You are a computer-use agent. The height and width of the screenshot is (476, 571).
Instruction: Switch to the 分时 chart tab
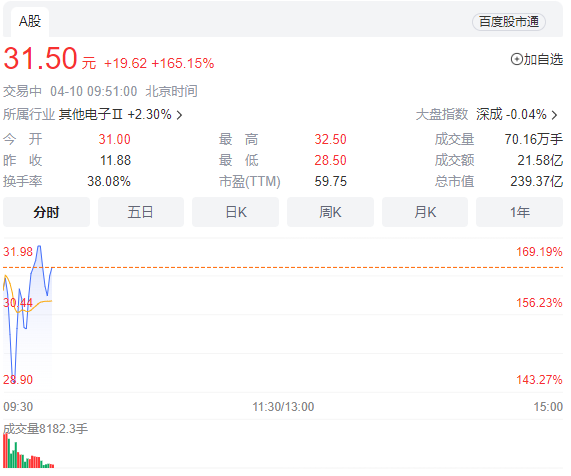point(46,212)
